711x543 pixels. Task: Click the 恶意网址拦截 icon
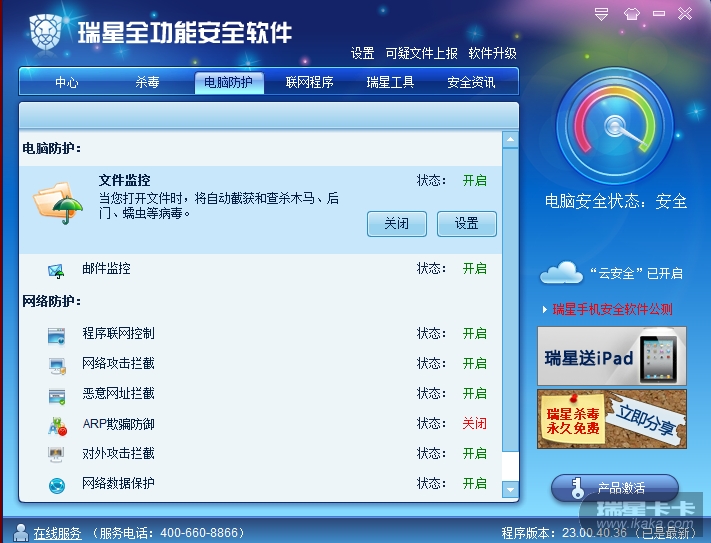coord(57,396)
